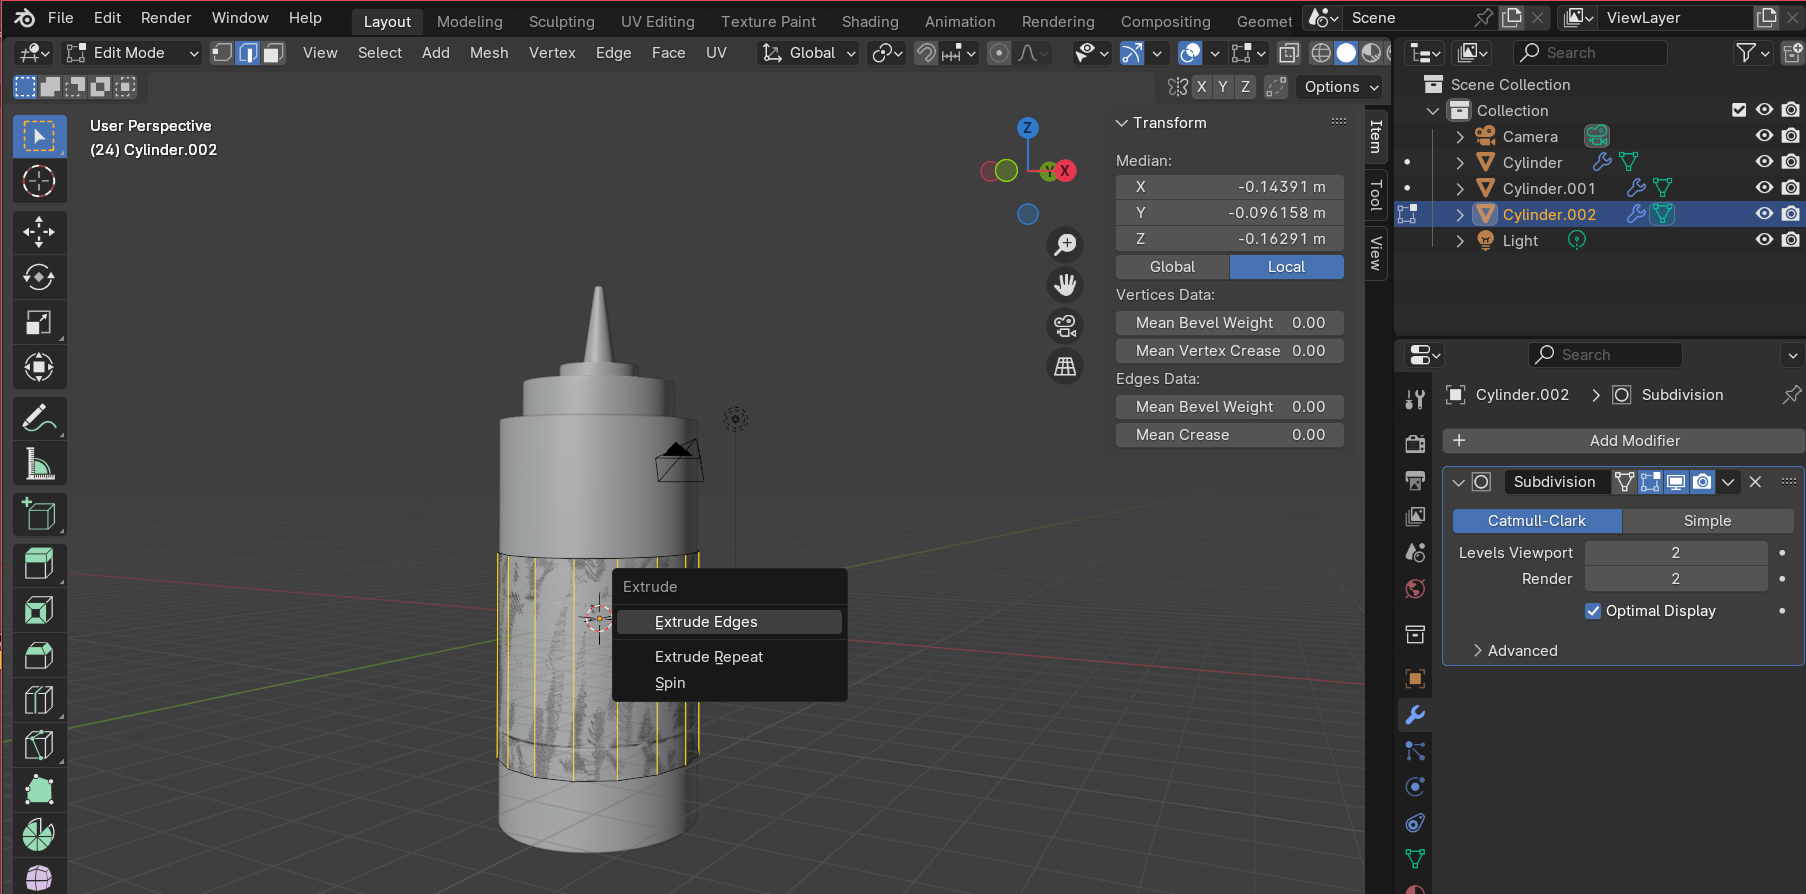Open Global transform orientation dropdown

click(x=809, y=53)
